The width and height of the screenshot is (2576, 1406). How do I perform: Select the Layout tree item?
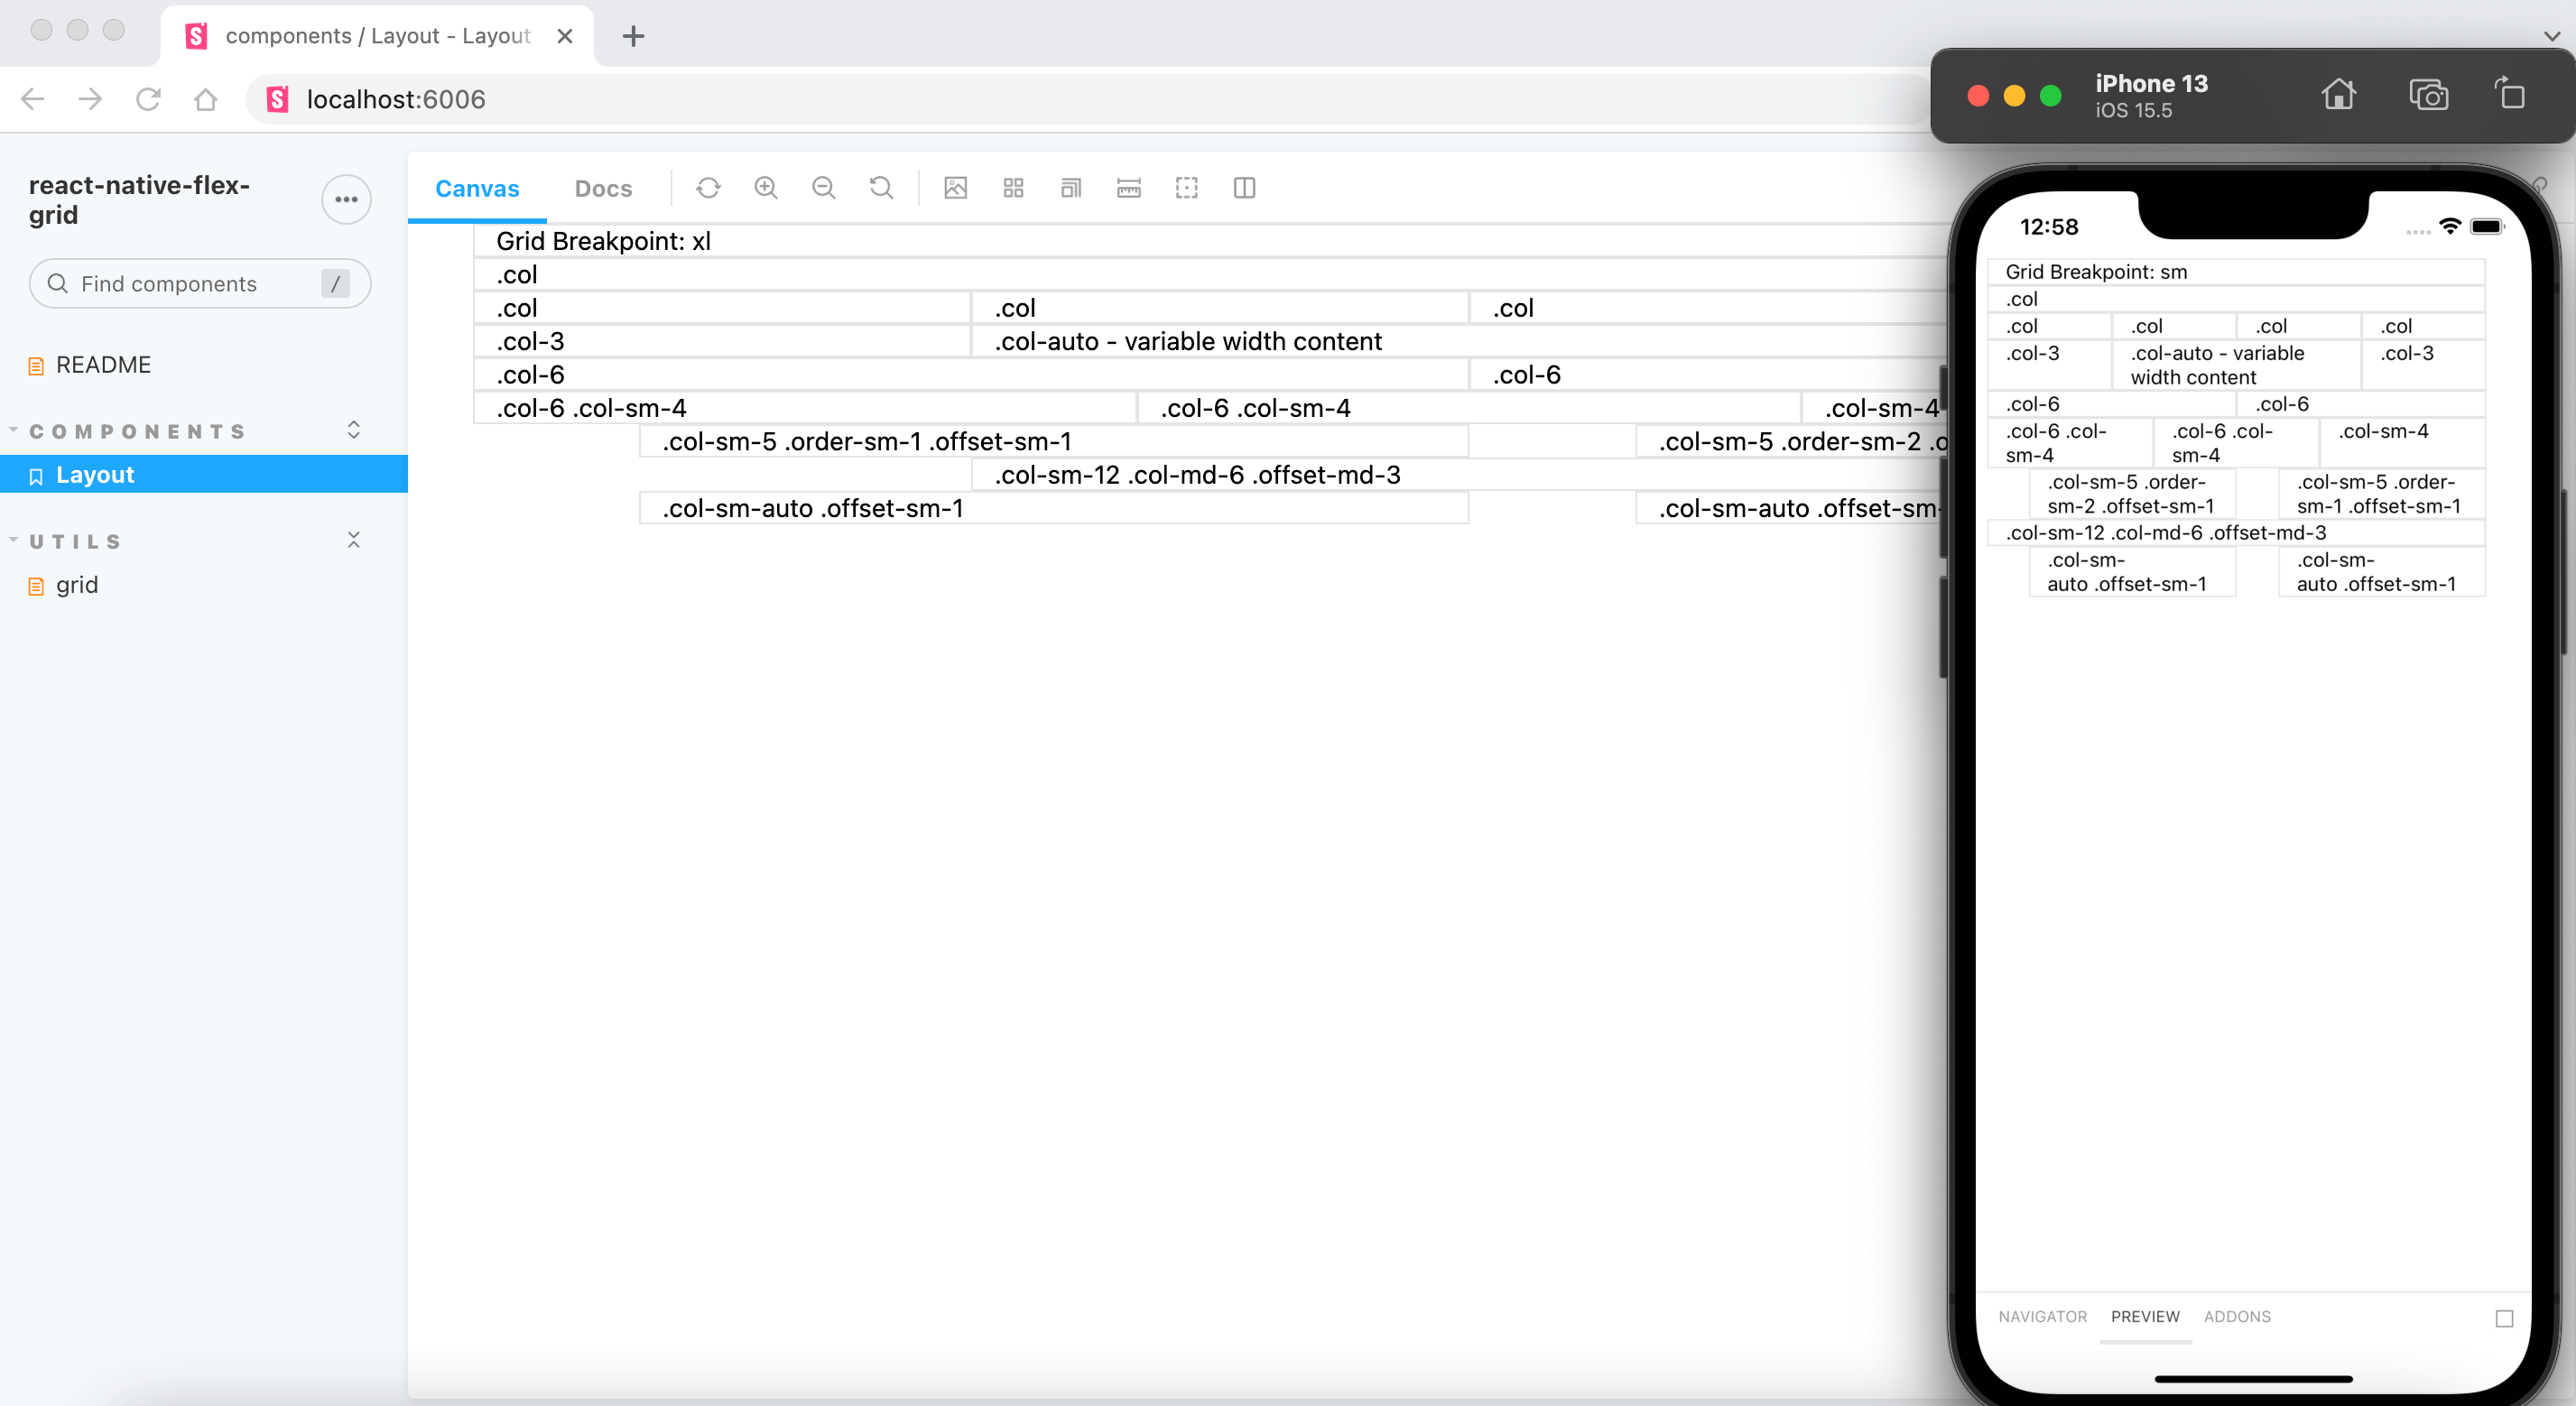[x=94, y=475]
